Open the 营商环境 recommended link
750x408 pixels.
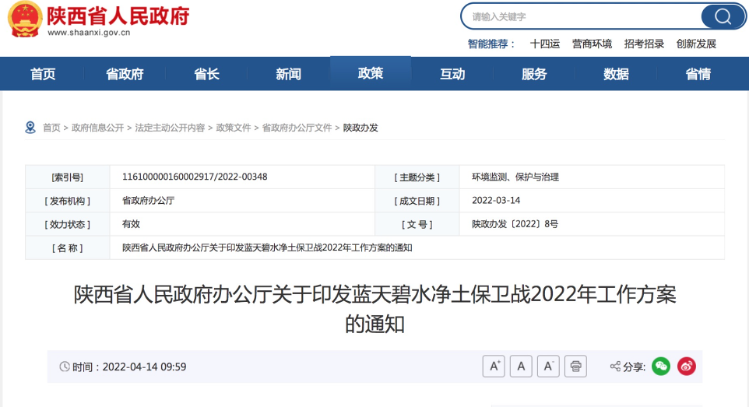pyautogui.click(x=591, y=44)
